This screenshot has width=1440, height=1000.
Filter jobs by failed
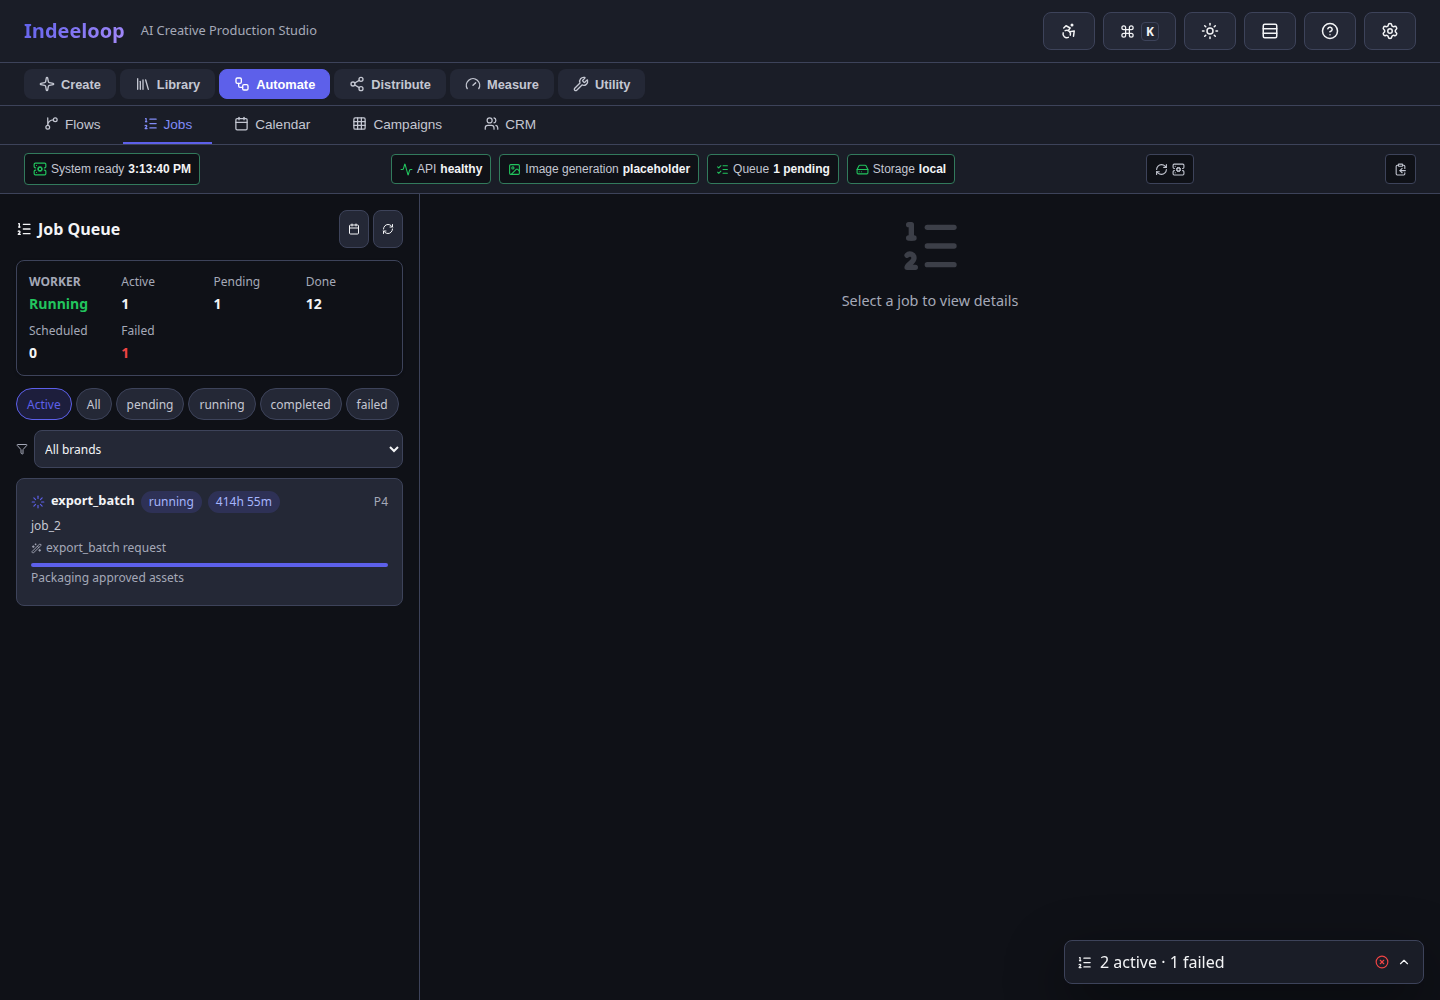[x=372, y=404]
